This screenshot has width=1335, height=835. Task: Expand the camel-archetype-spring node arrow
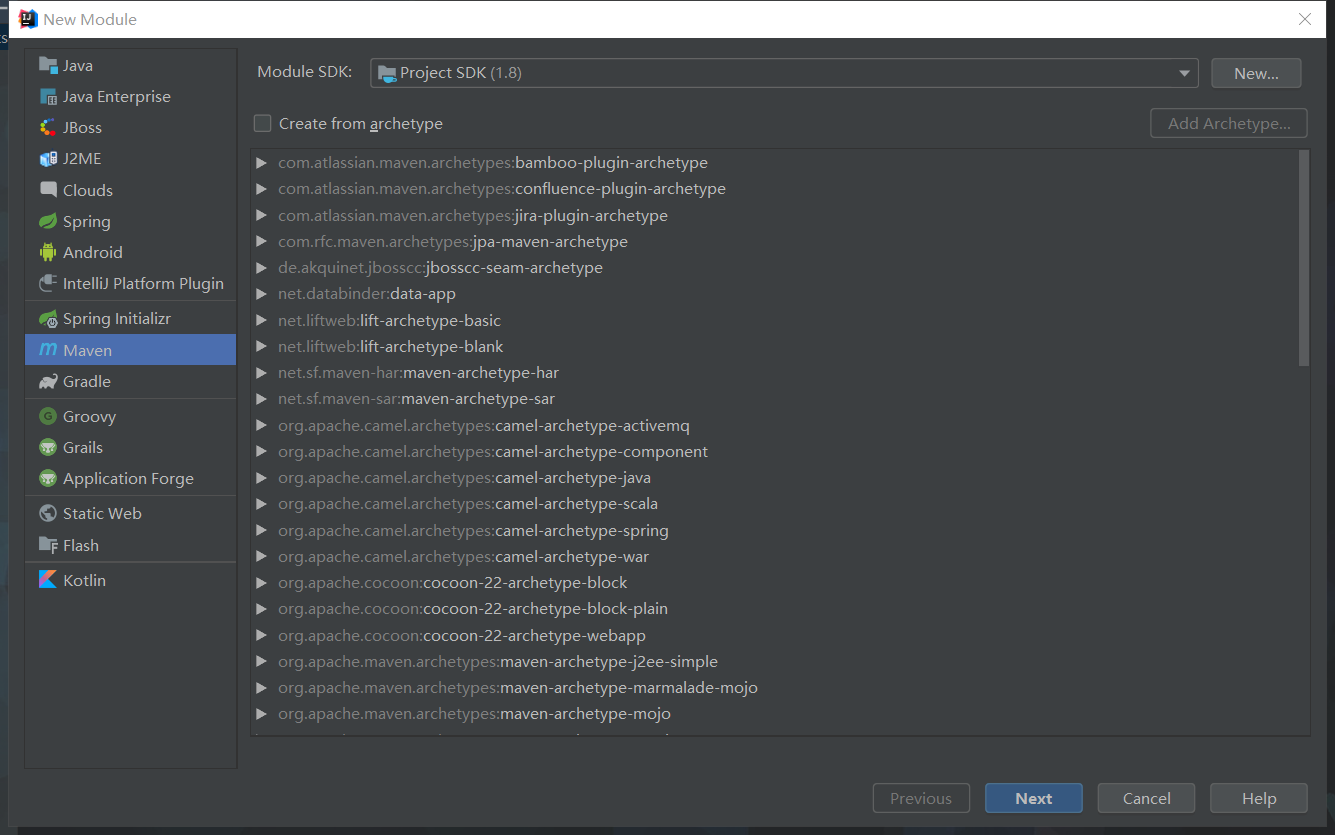[262, 531]
